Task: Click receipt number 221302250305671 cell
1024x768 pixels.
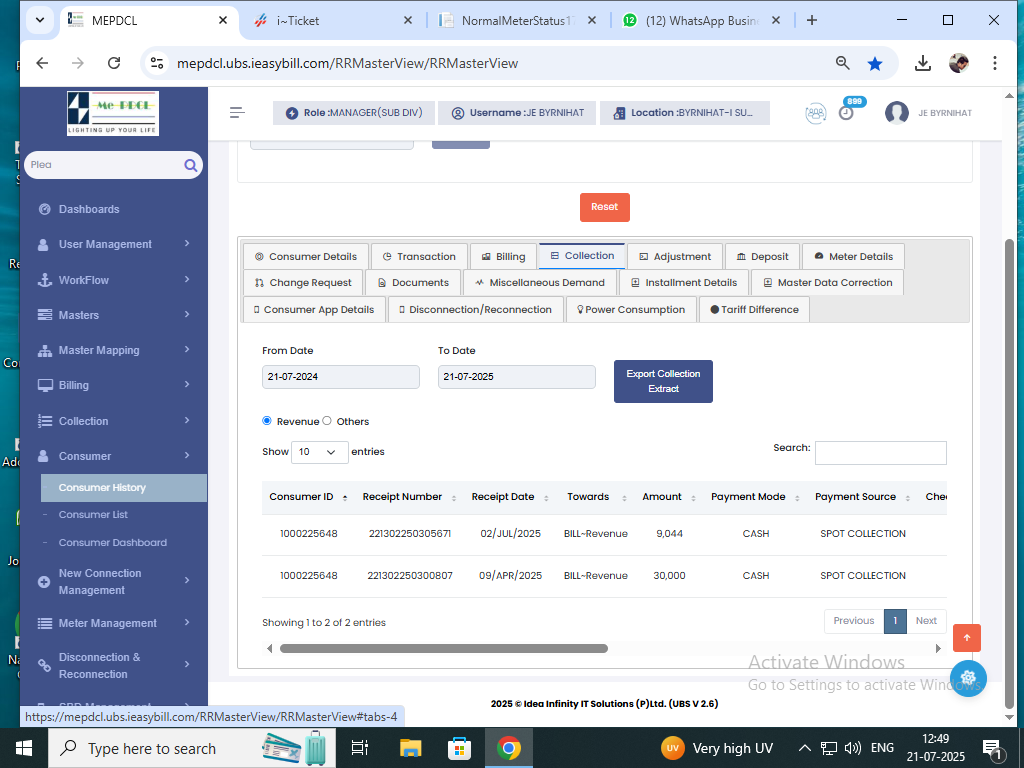Action: [409, 534]
